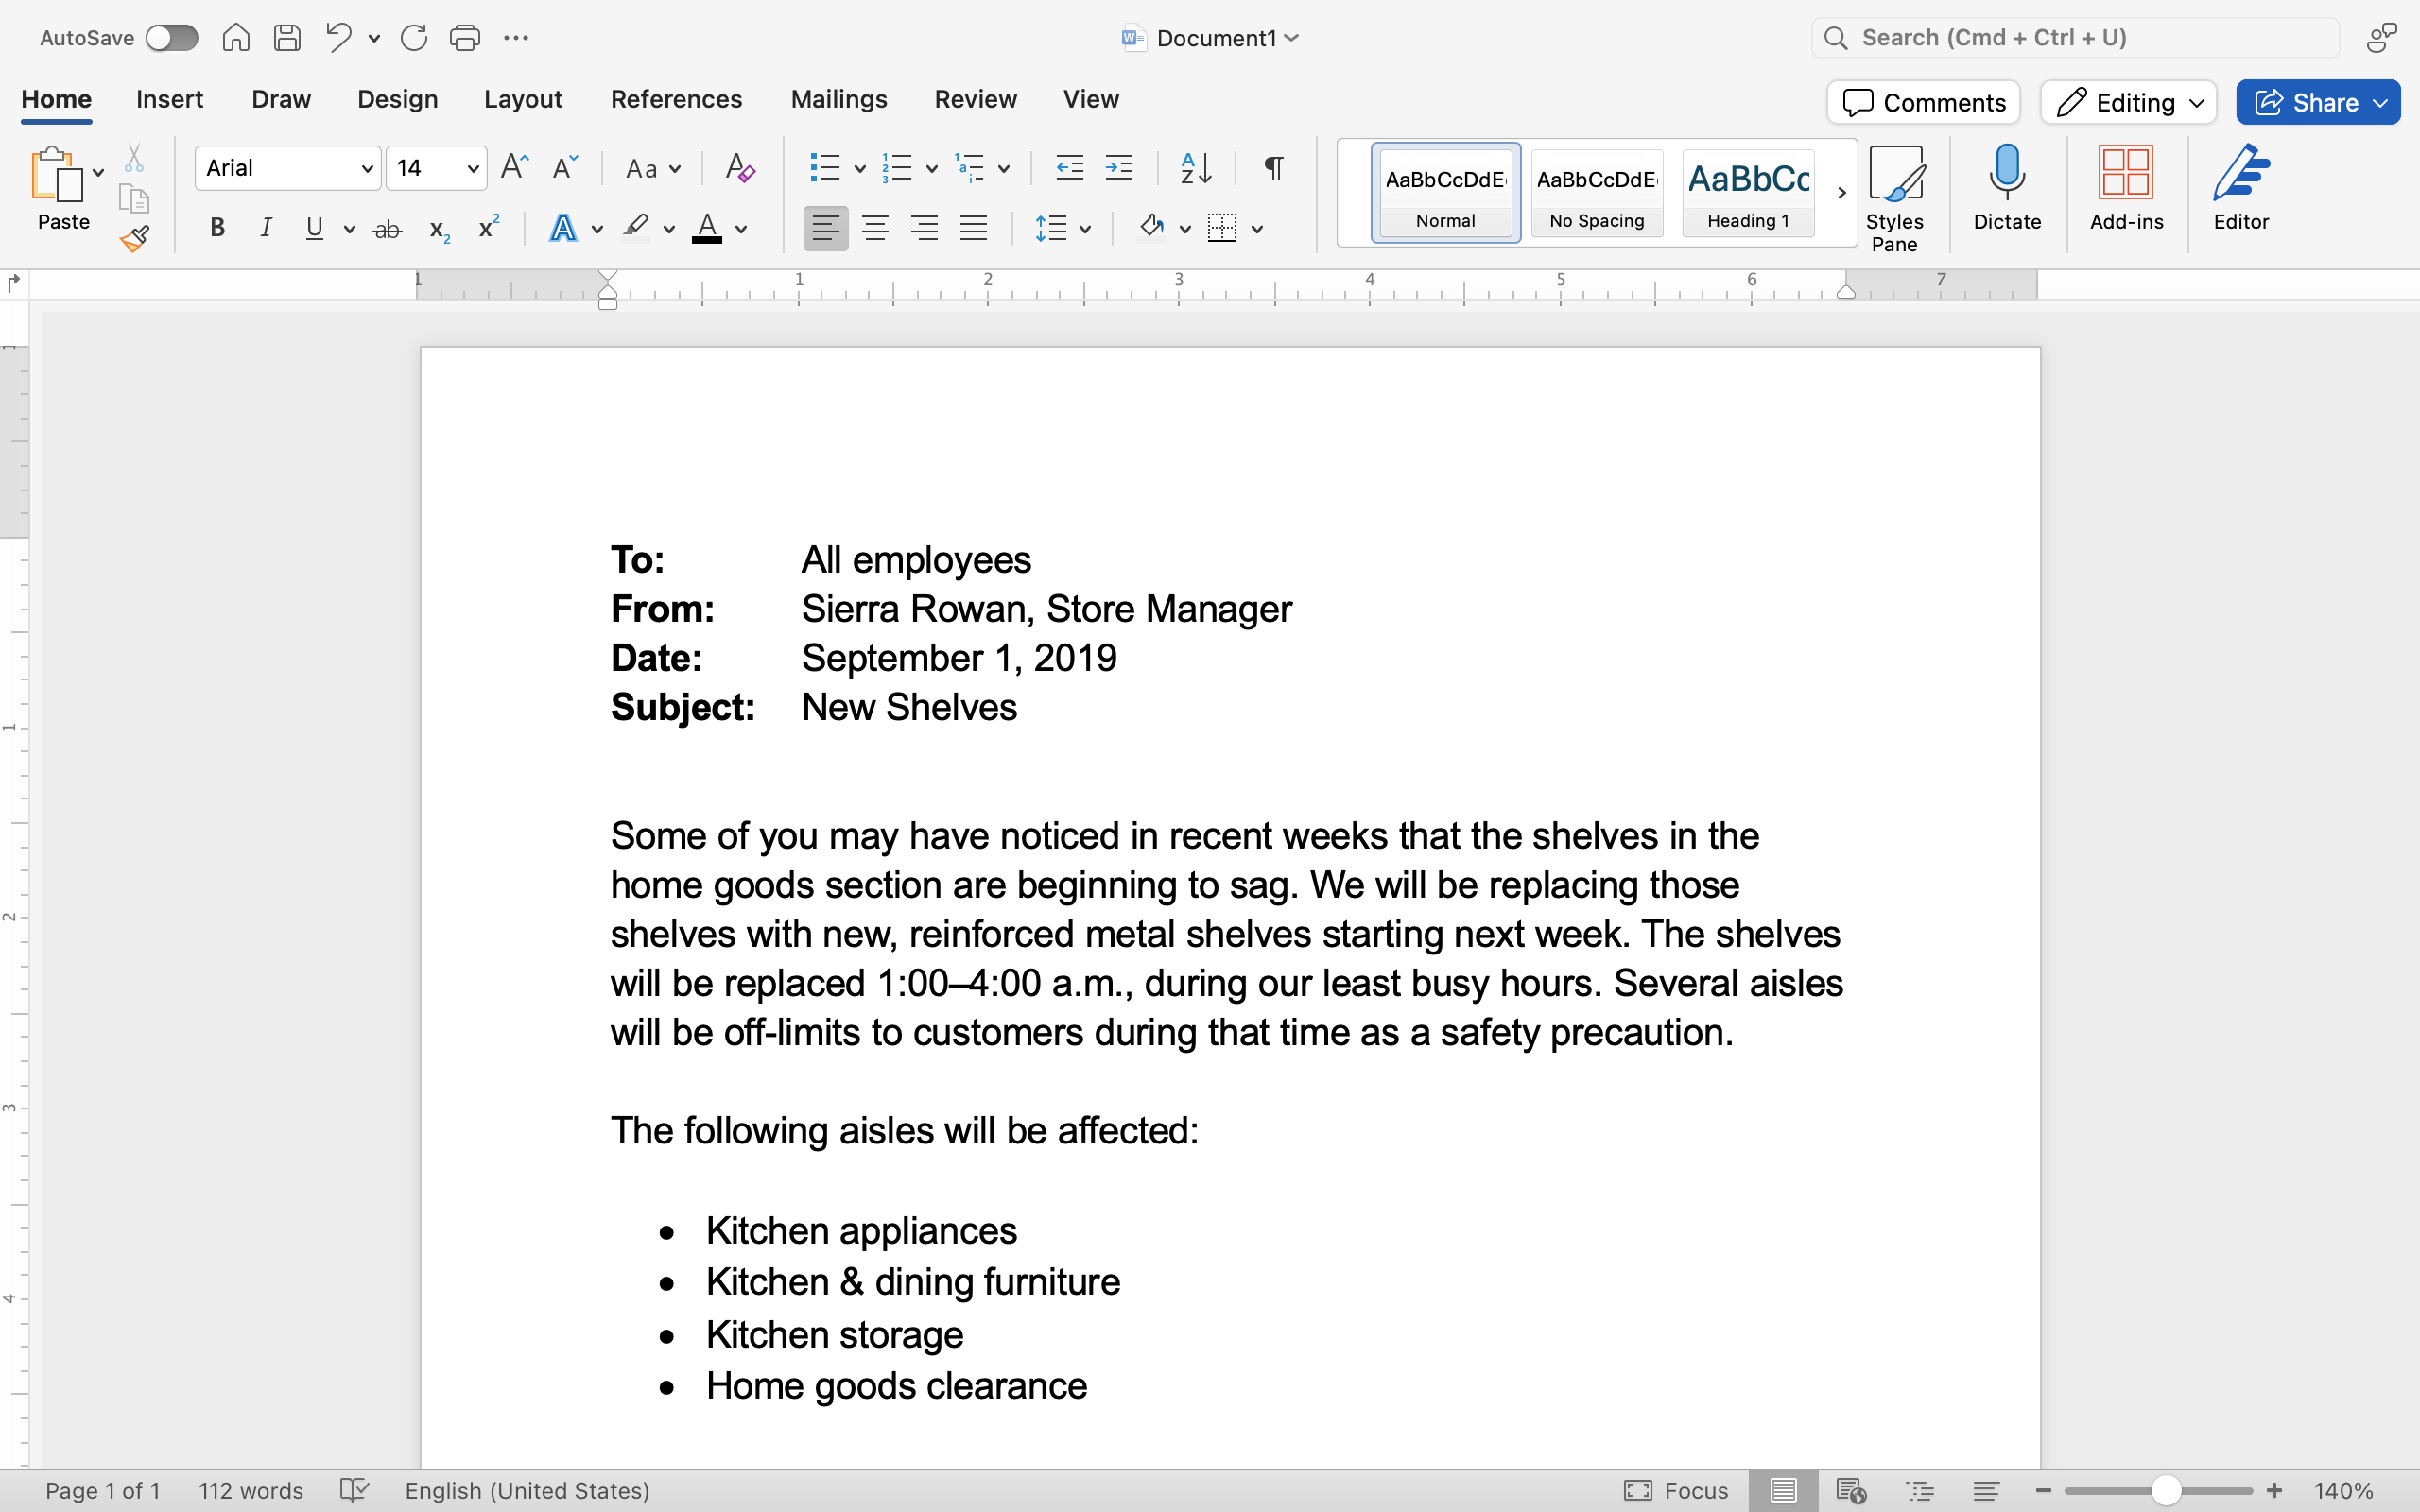This screenshot has width=2420, height=1512.
Task: Click the font color A swatch
Action: click(707, 228)
